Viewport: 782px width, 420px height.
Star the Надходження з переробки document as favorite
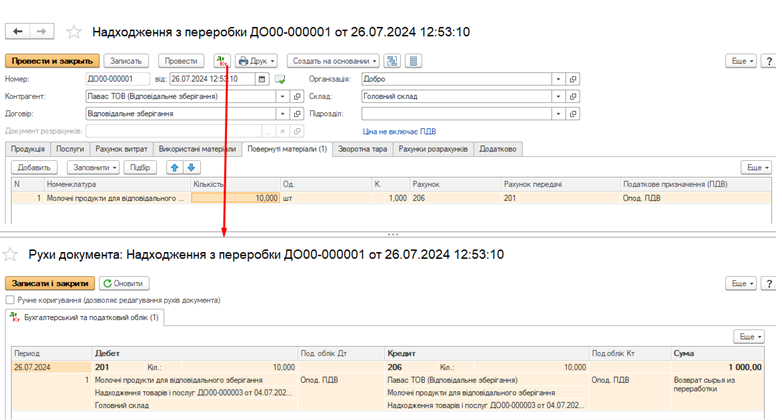(x=75, y=34)
